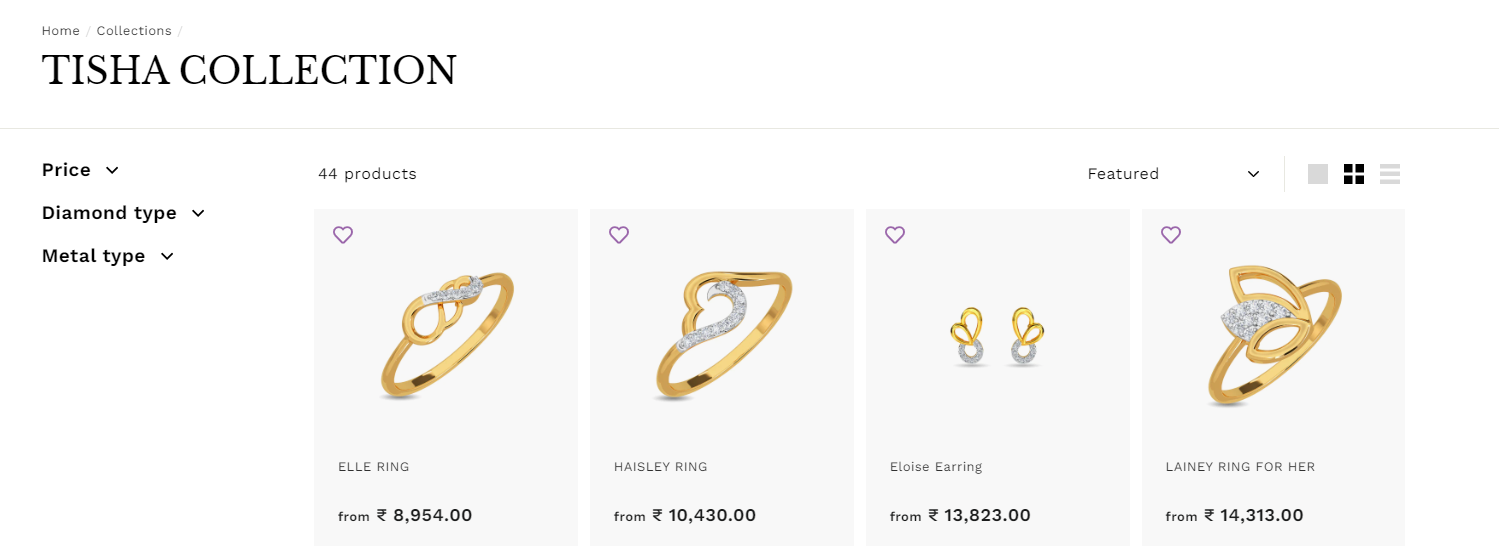
Task: Open LAINEY RING FOR HER title link
Action: [x=1240, y=467]
